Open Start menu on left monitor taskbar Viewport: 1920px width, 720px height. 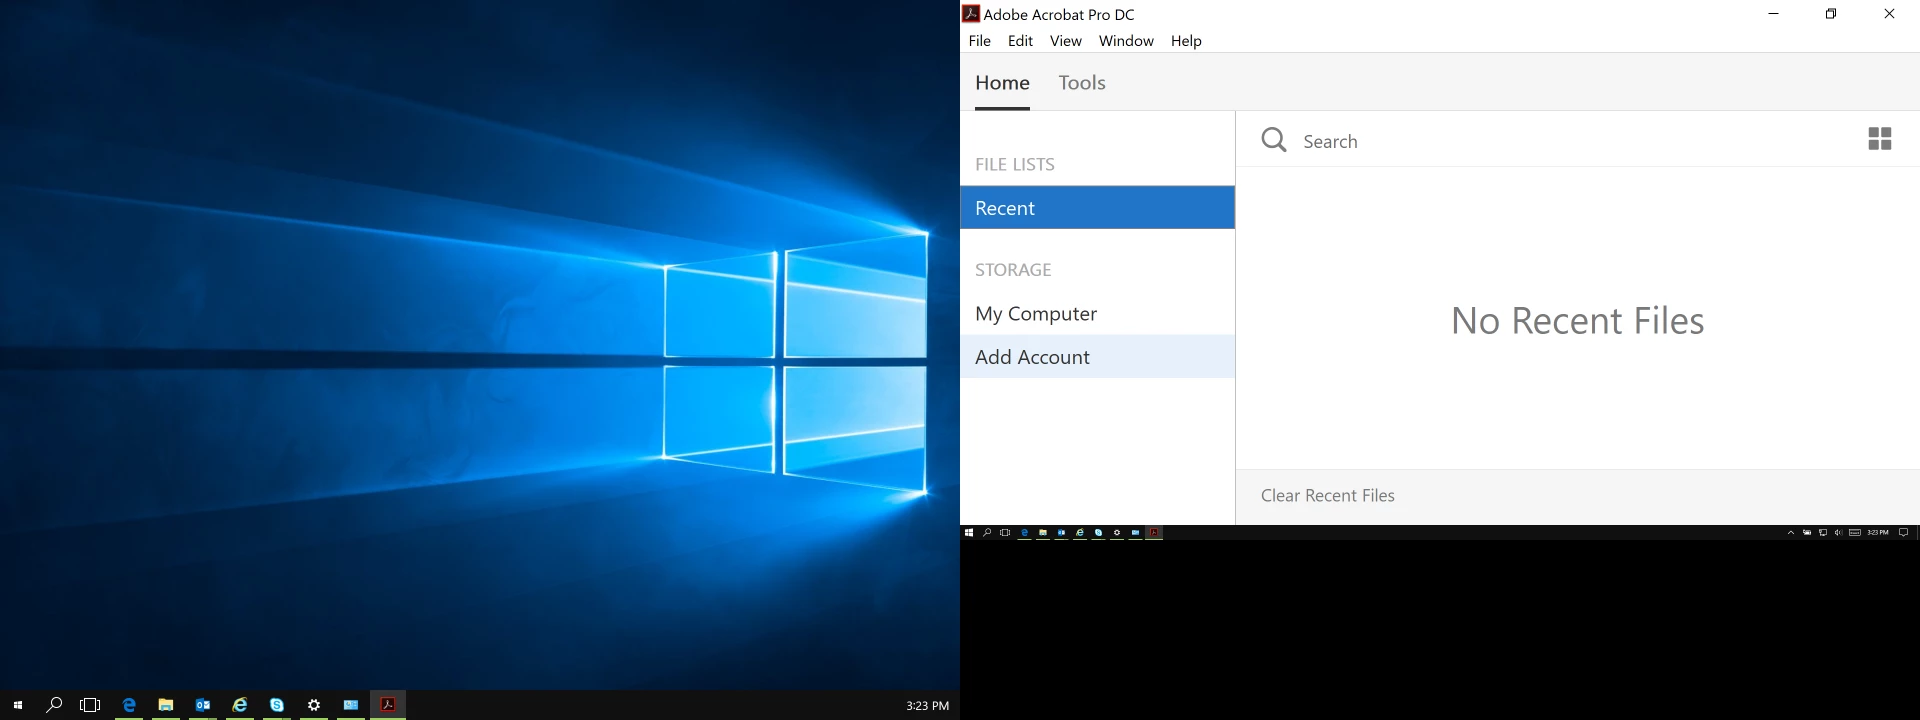[x=18, y=705]
